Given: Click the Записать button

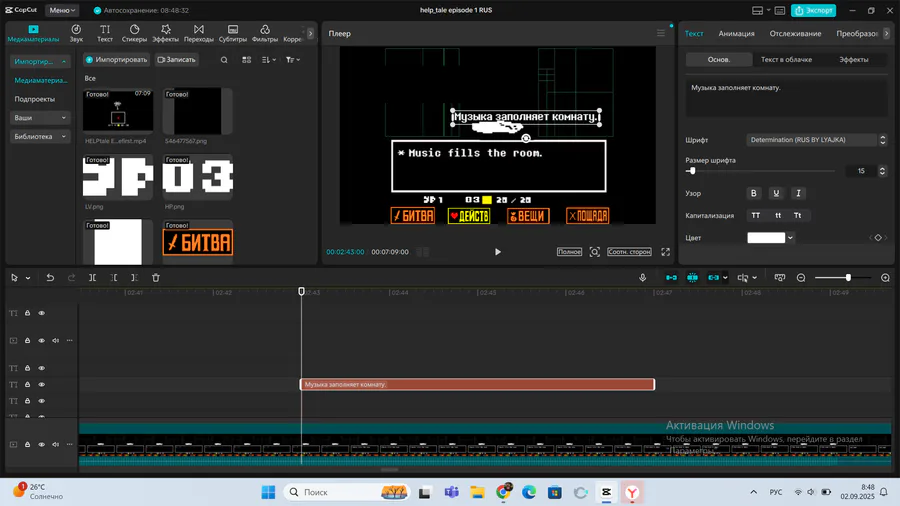Looking at the screenshot, I should (x=177, y=60).
